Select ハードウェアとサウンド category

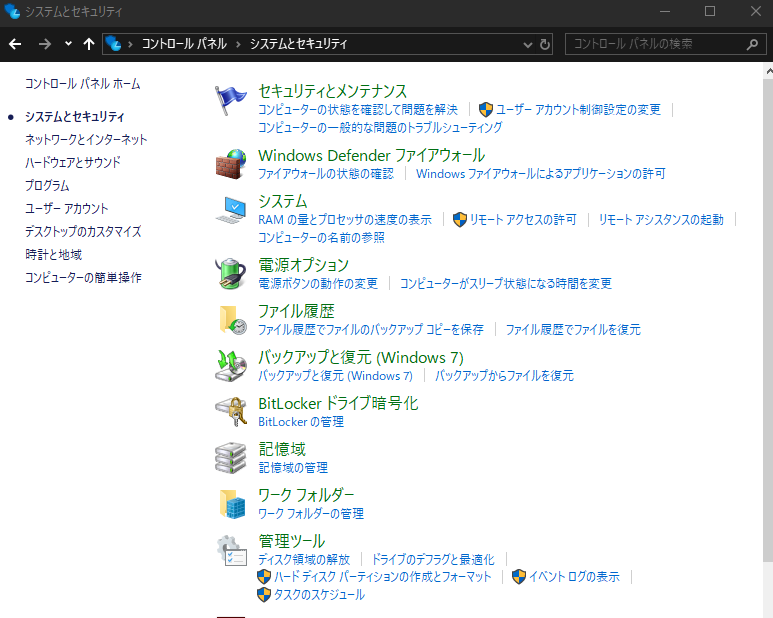pos(73,162)
